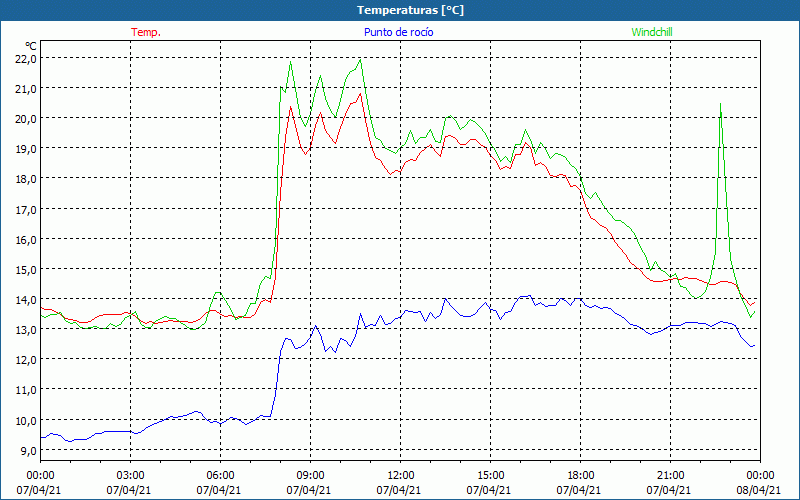This screenshot has width=800, height=500.
Task: Click the 18:00 time axis label
Action: (580, 475)
